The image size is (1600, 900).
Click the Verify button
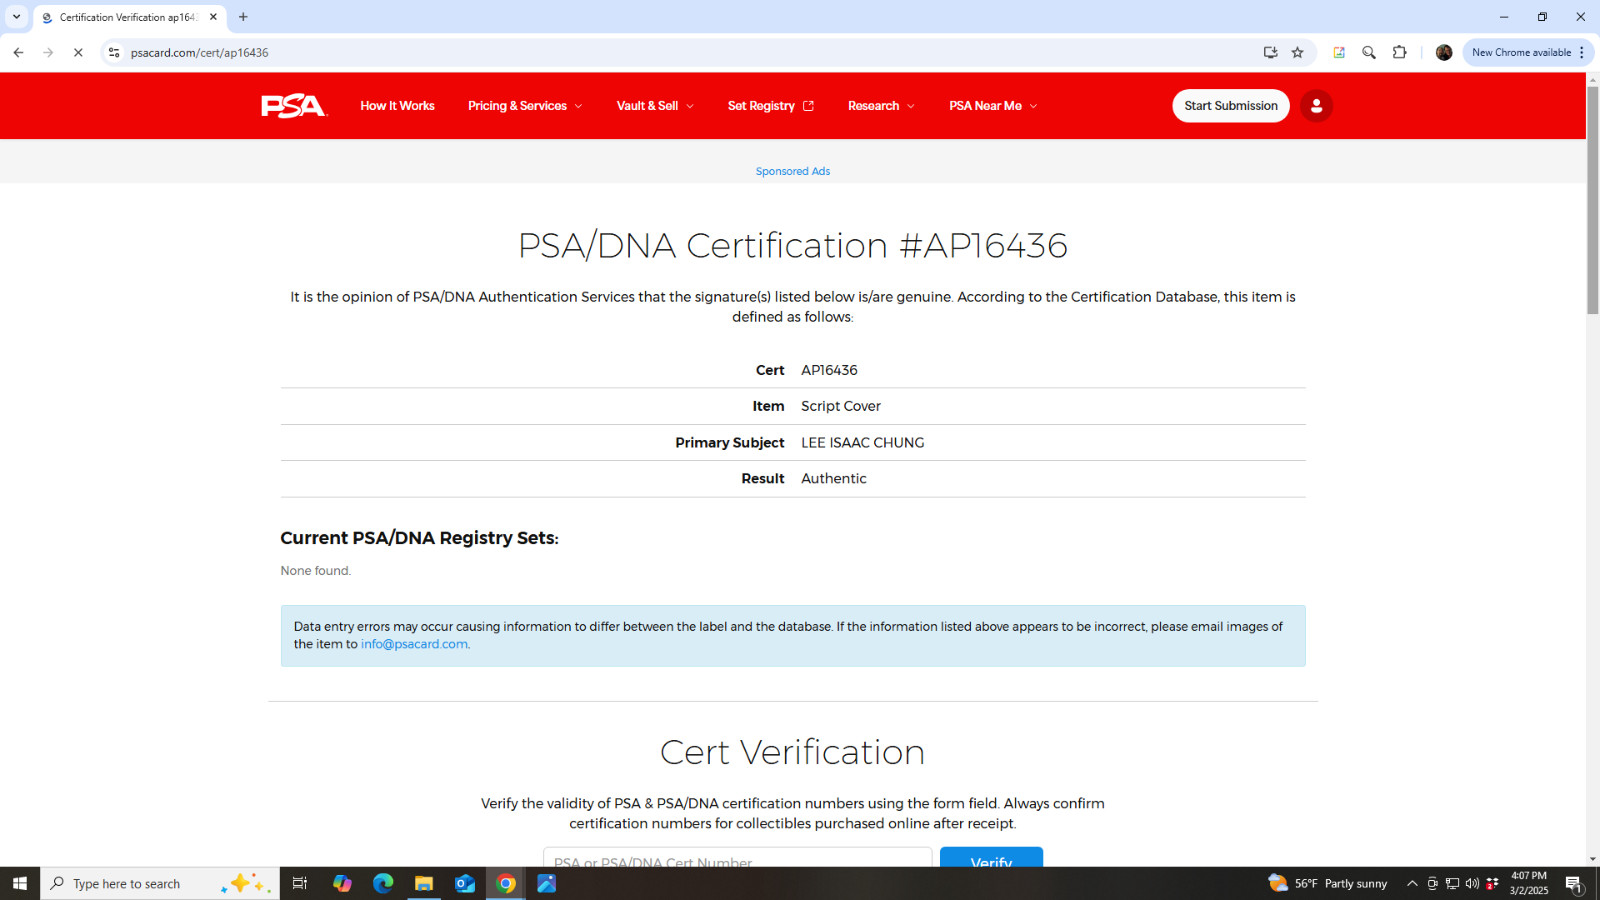[x=991, y=858]
